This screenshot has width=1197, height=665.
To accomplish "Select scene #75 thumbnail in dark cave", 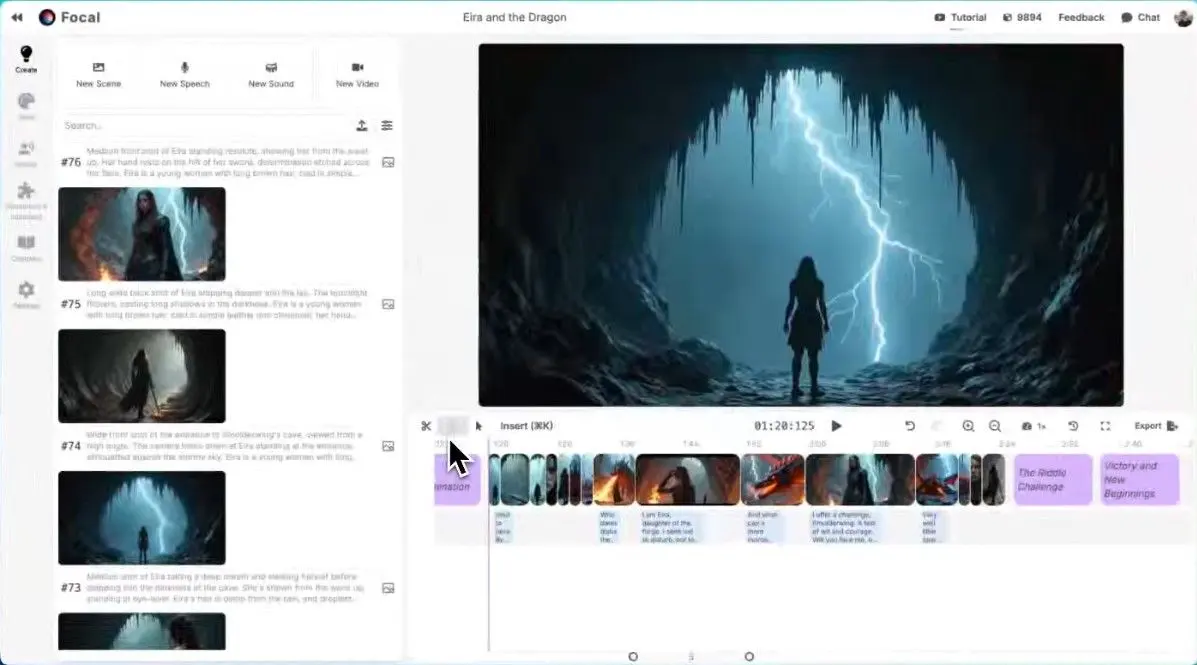I will pyautogui.click(x=142, y=376).
